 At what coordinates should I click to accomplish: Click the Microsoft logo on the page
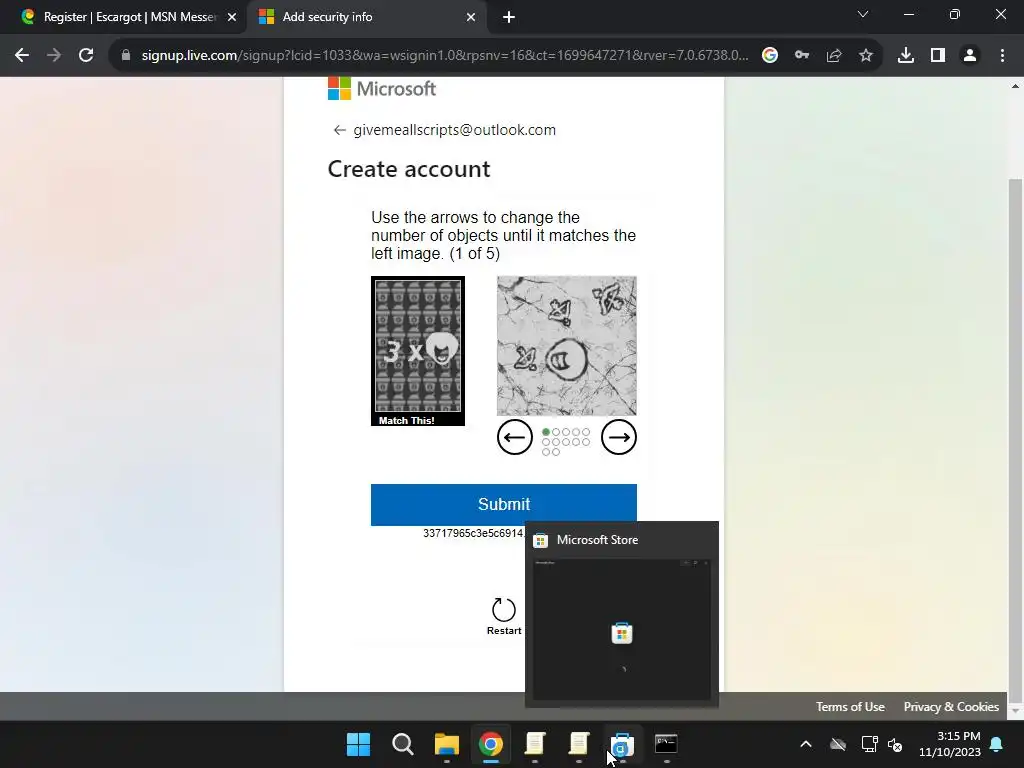pyautogui.click(x=381, y=89)
